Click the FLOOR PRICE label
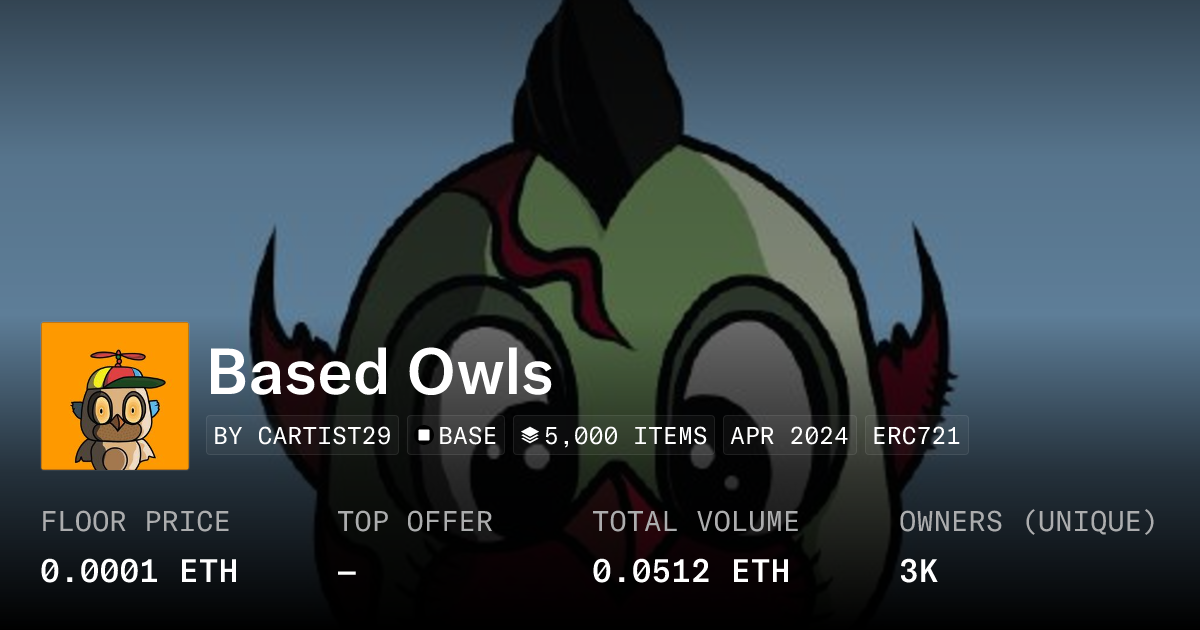 [x=135, y=522]
